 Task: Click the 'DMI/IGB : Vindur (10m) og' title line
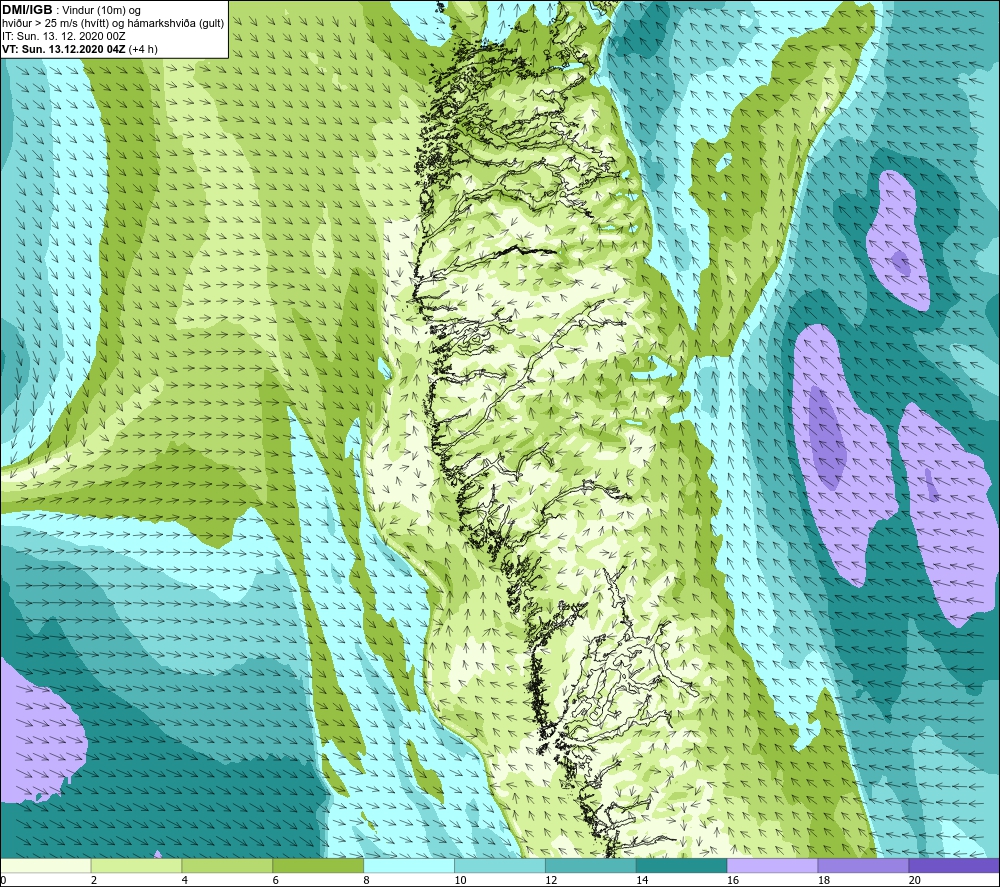pyautogui.click(x=71, y=10)
